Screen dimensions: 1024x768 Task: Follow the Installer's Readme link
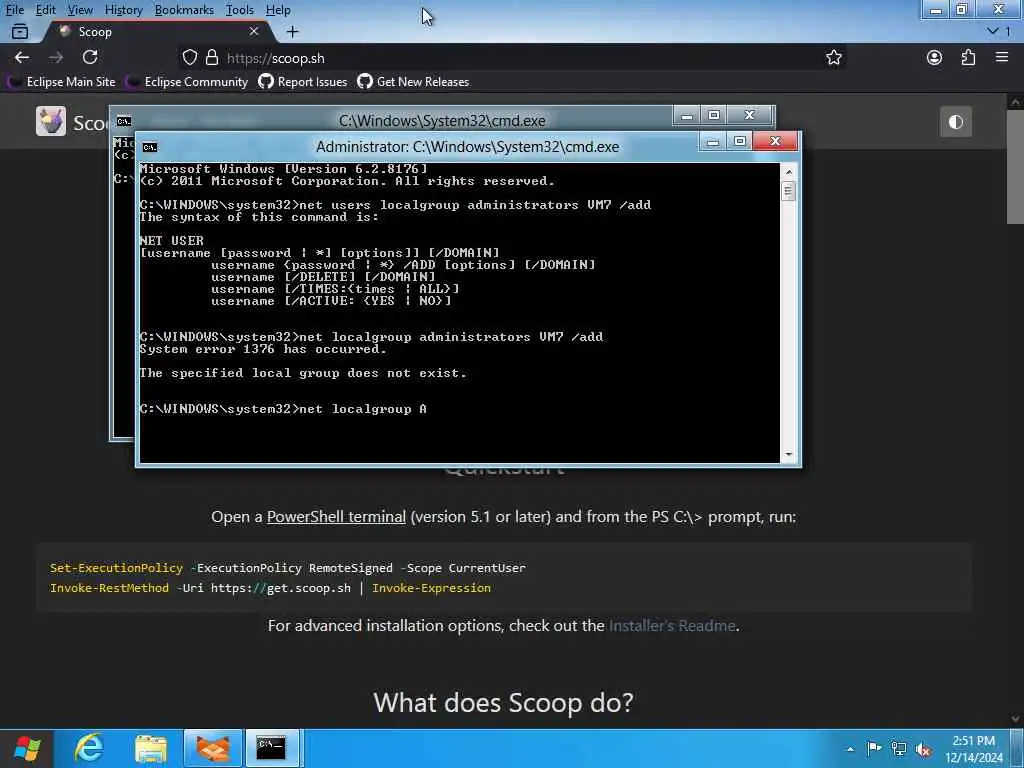pos(672,626)
